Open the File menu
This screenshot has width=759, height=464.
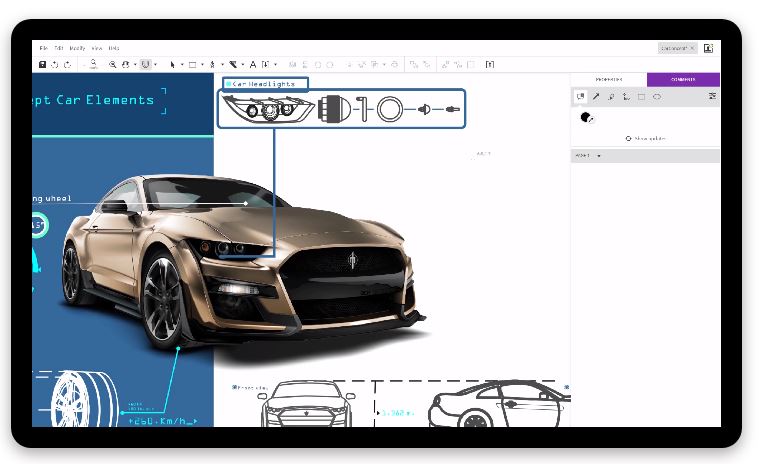point(44,48)
